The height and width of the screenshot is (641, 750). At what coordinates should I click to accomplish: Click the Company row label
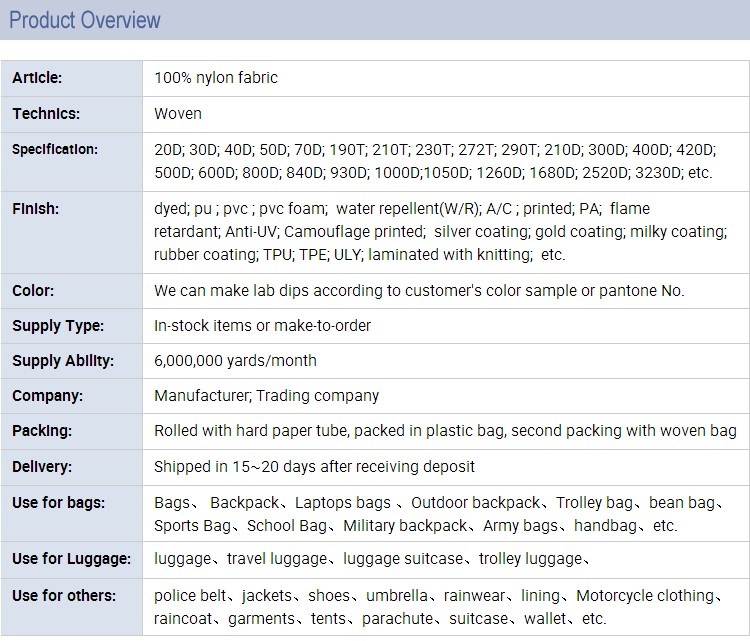[x=47, y=396]
